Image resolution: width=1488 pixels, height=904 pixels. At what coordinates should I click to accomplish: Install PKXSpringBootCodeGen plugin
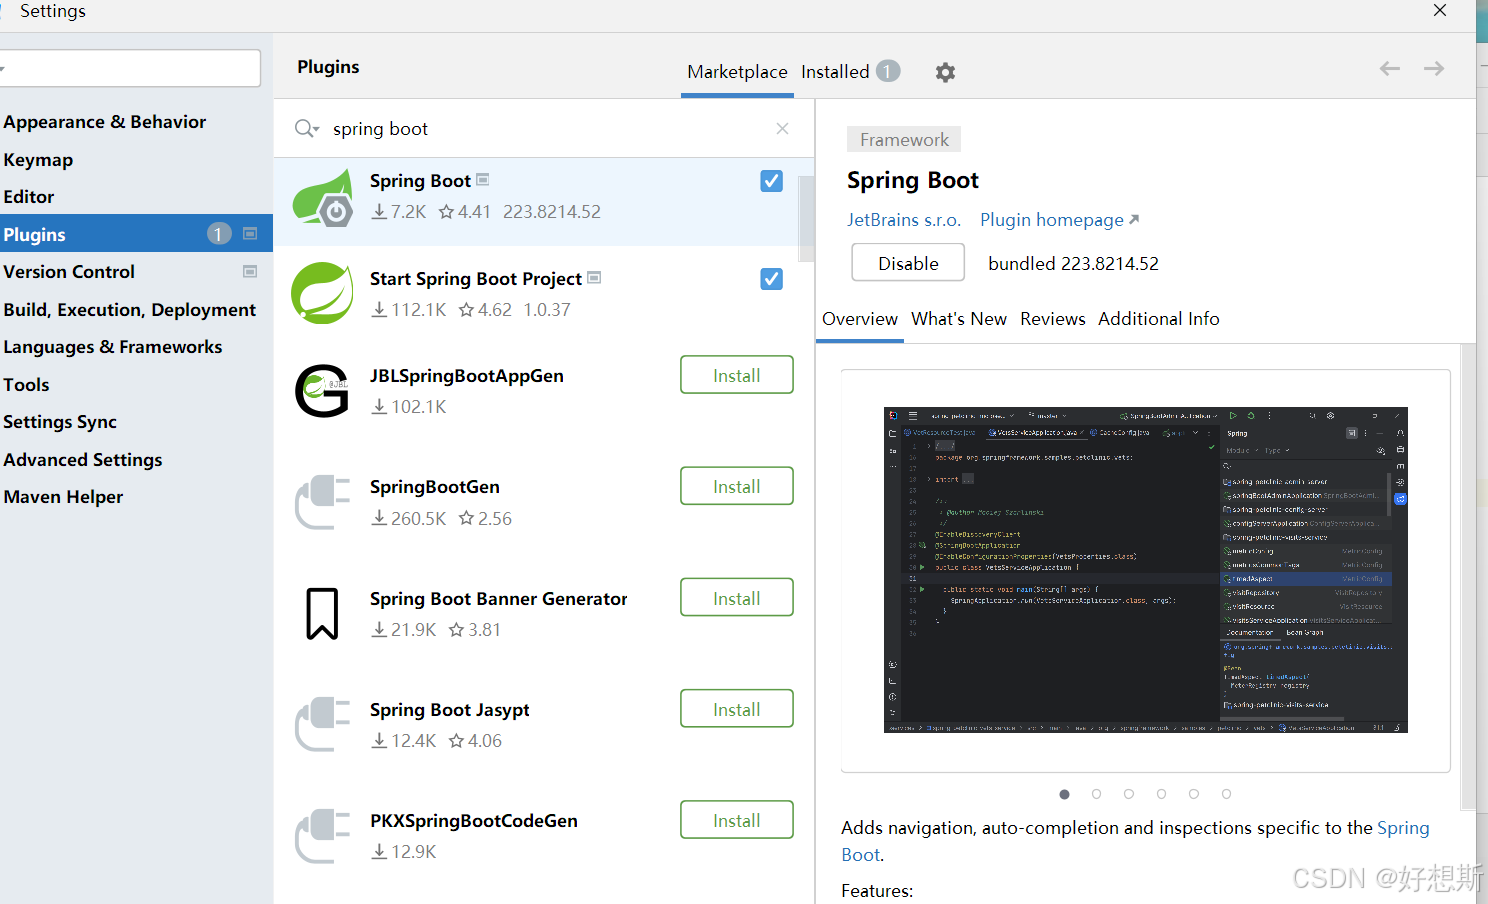pos(737,820)
